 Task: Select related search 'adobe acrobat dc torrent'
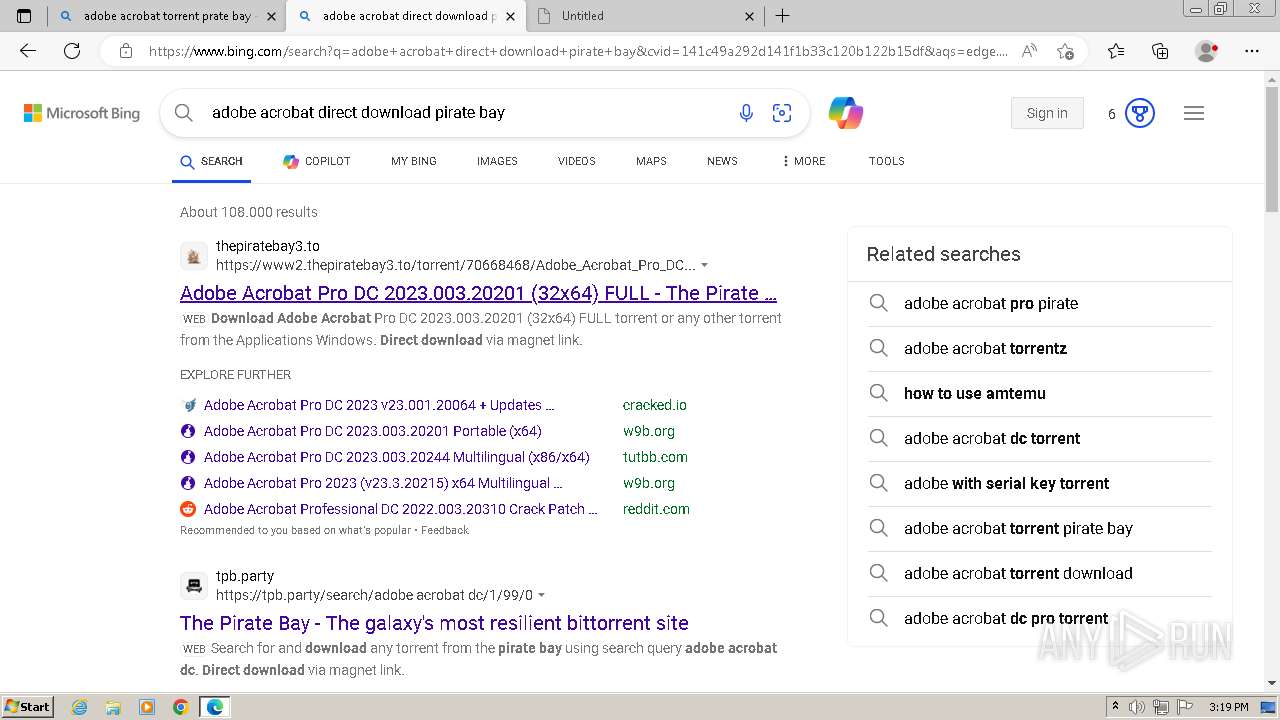pos(1040,438)
